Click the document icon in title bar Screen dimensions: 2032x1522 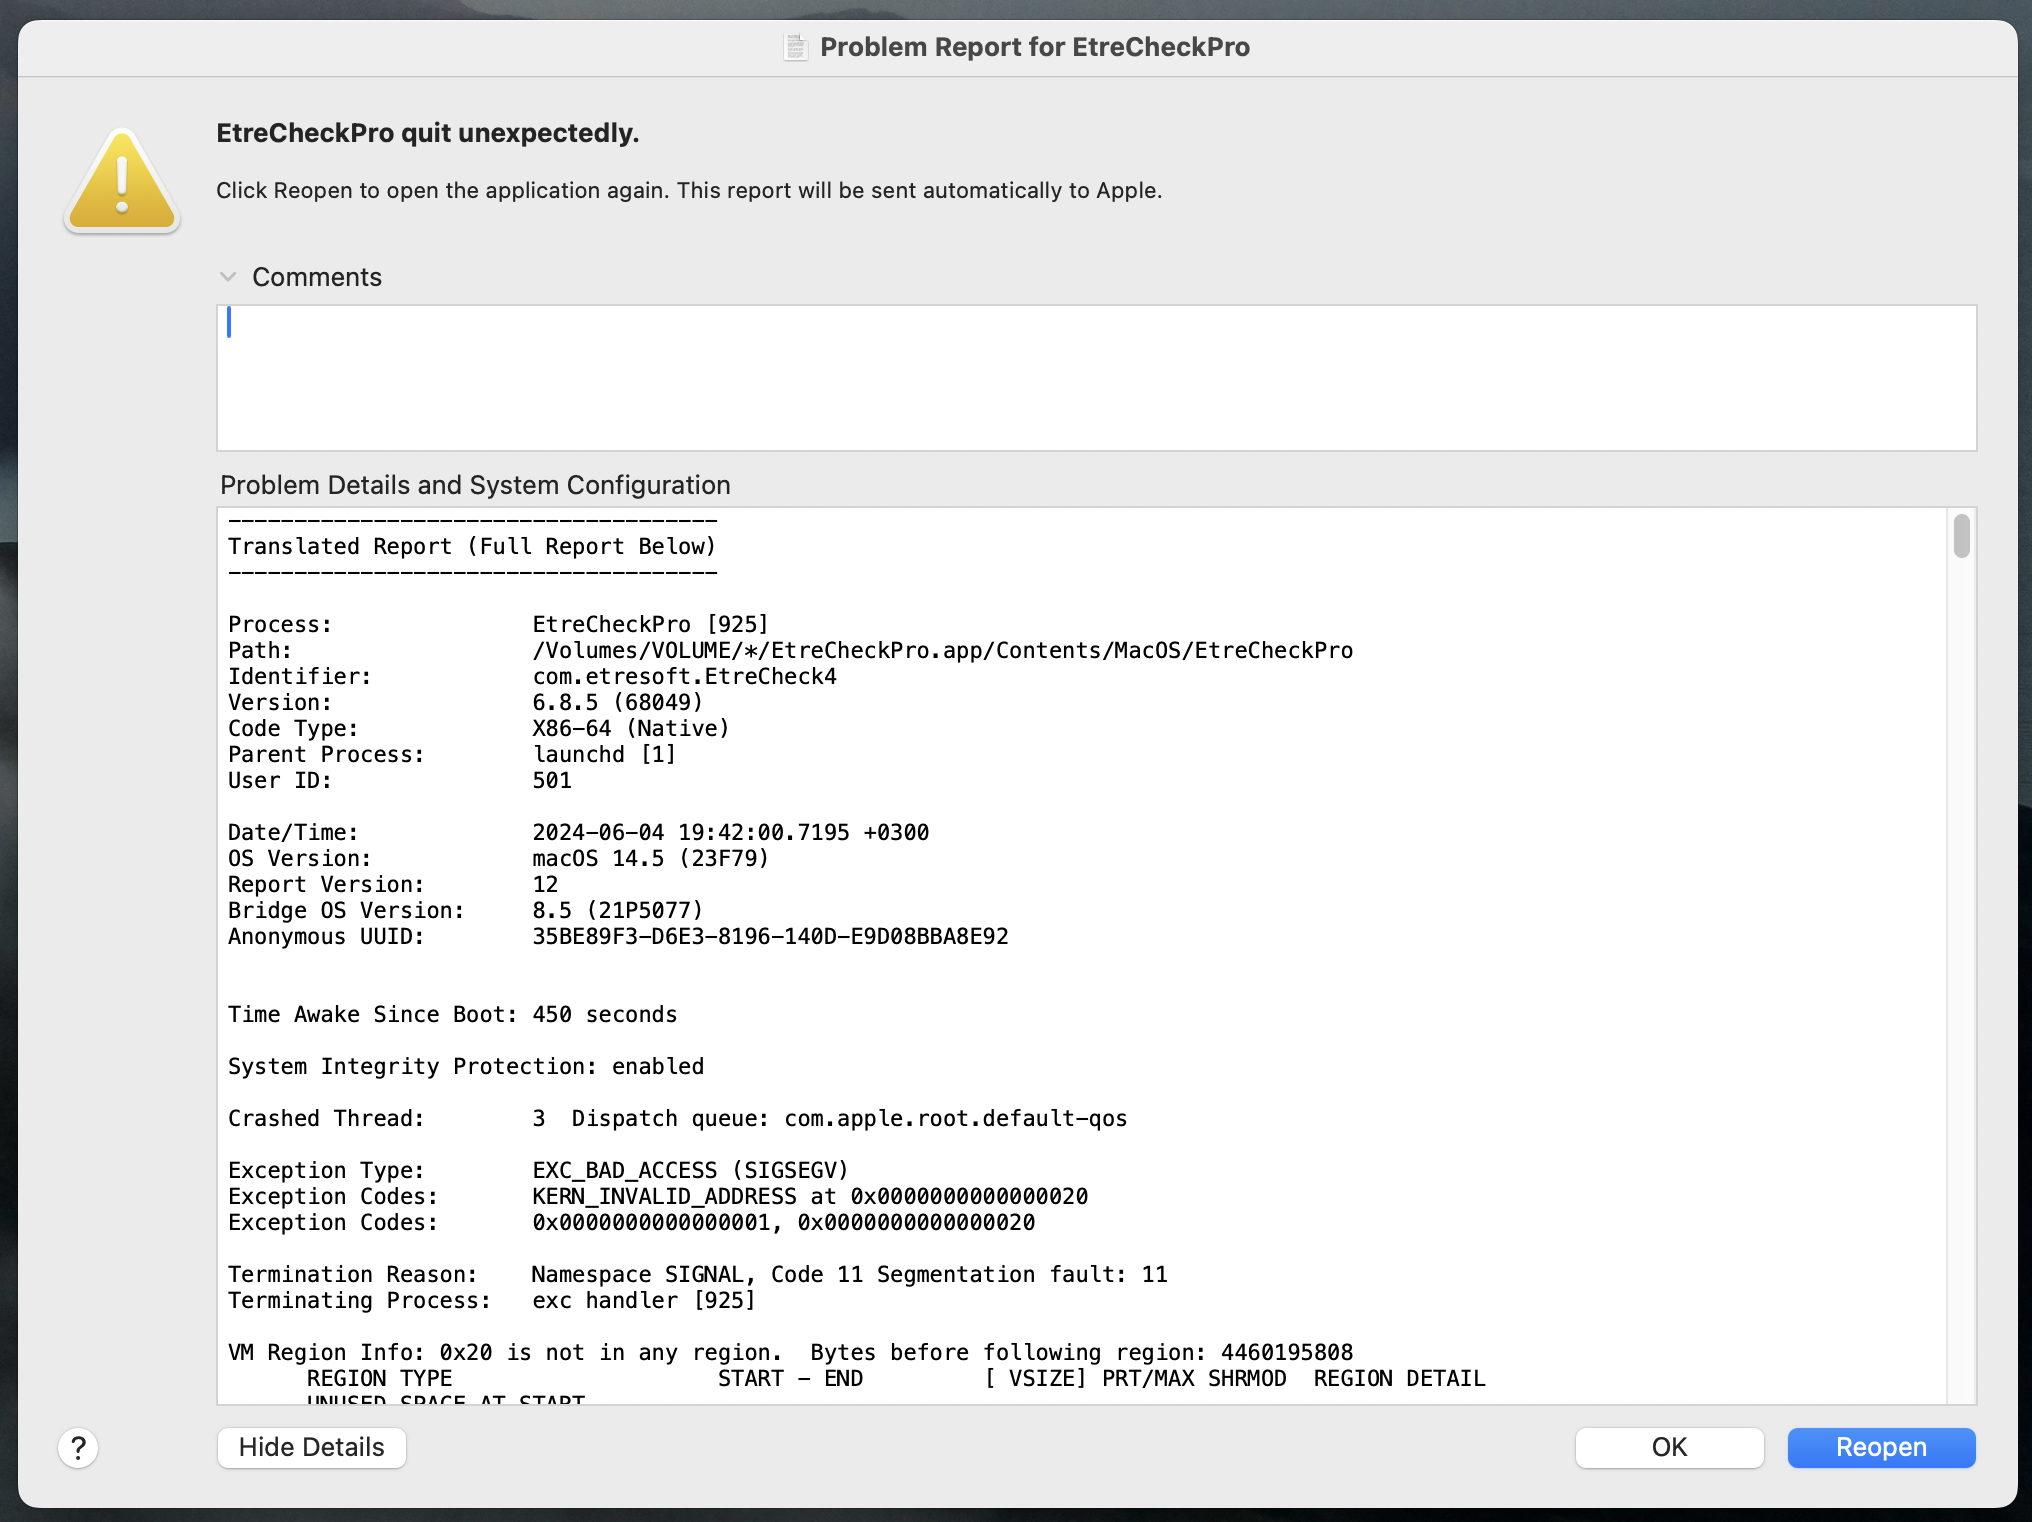[796, 47]
